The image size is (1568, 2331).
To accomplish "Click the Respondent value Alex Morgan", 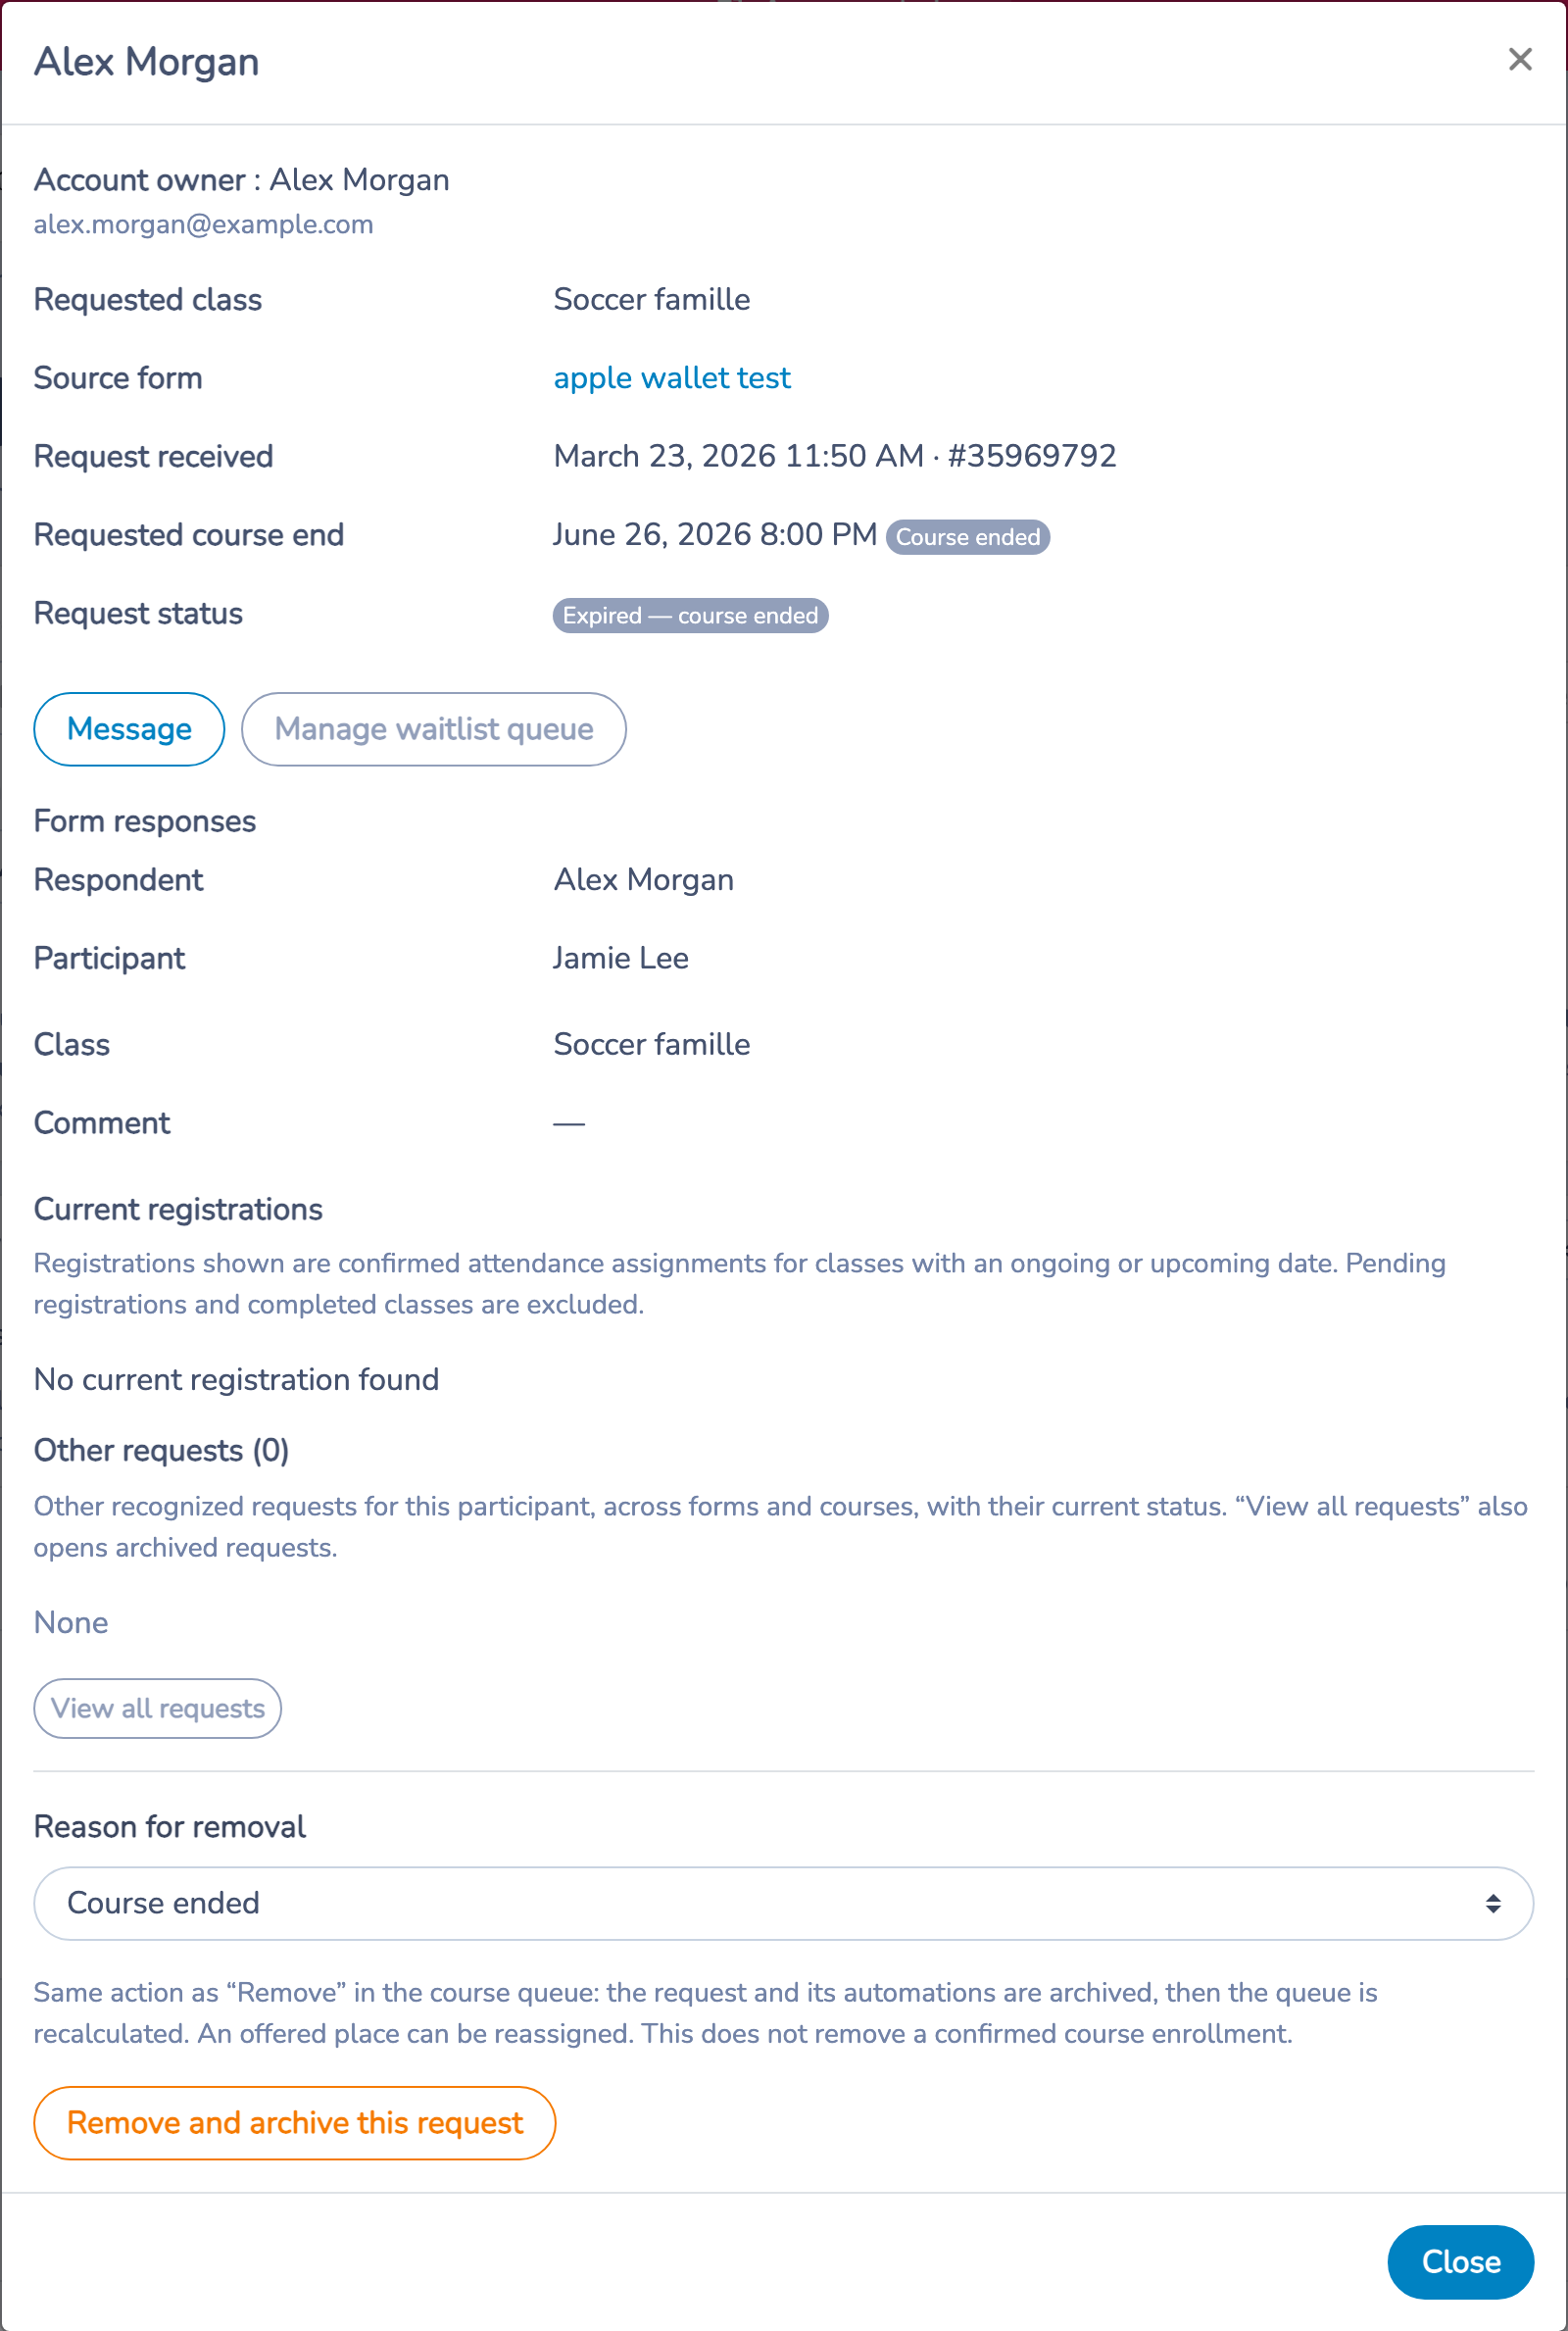I will click(x=643, y=880).
